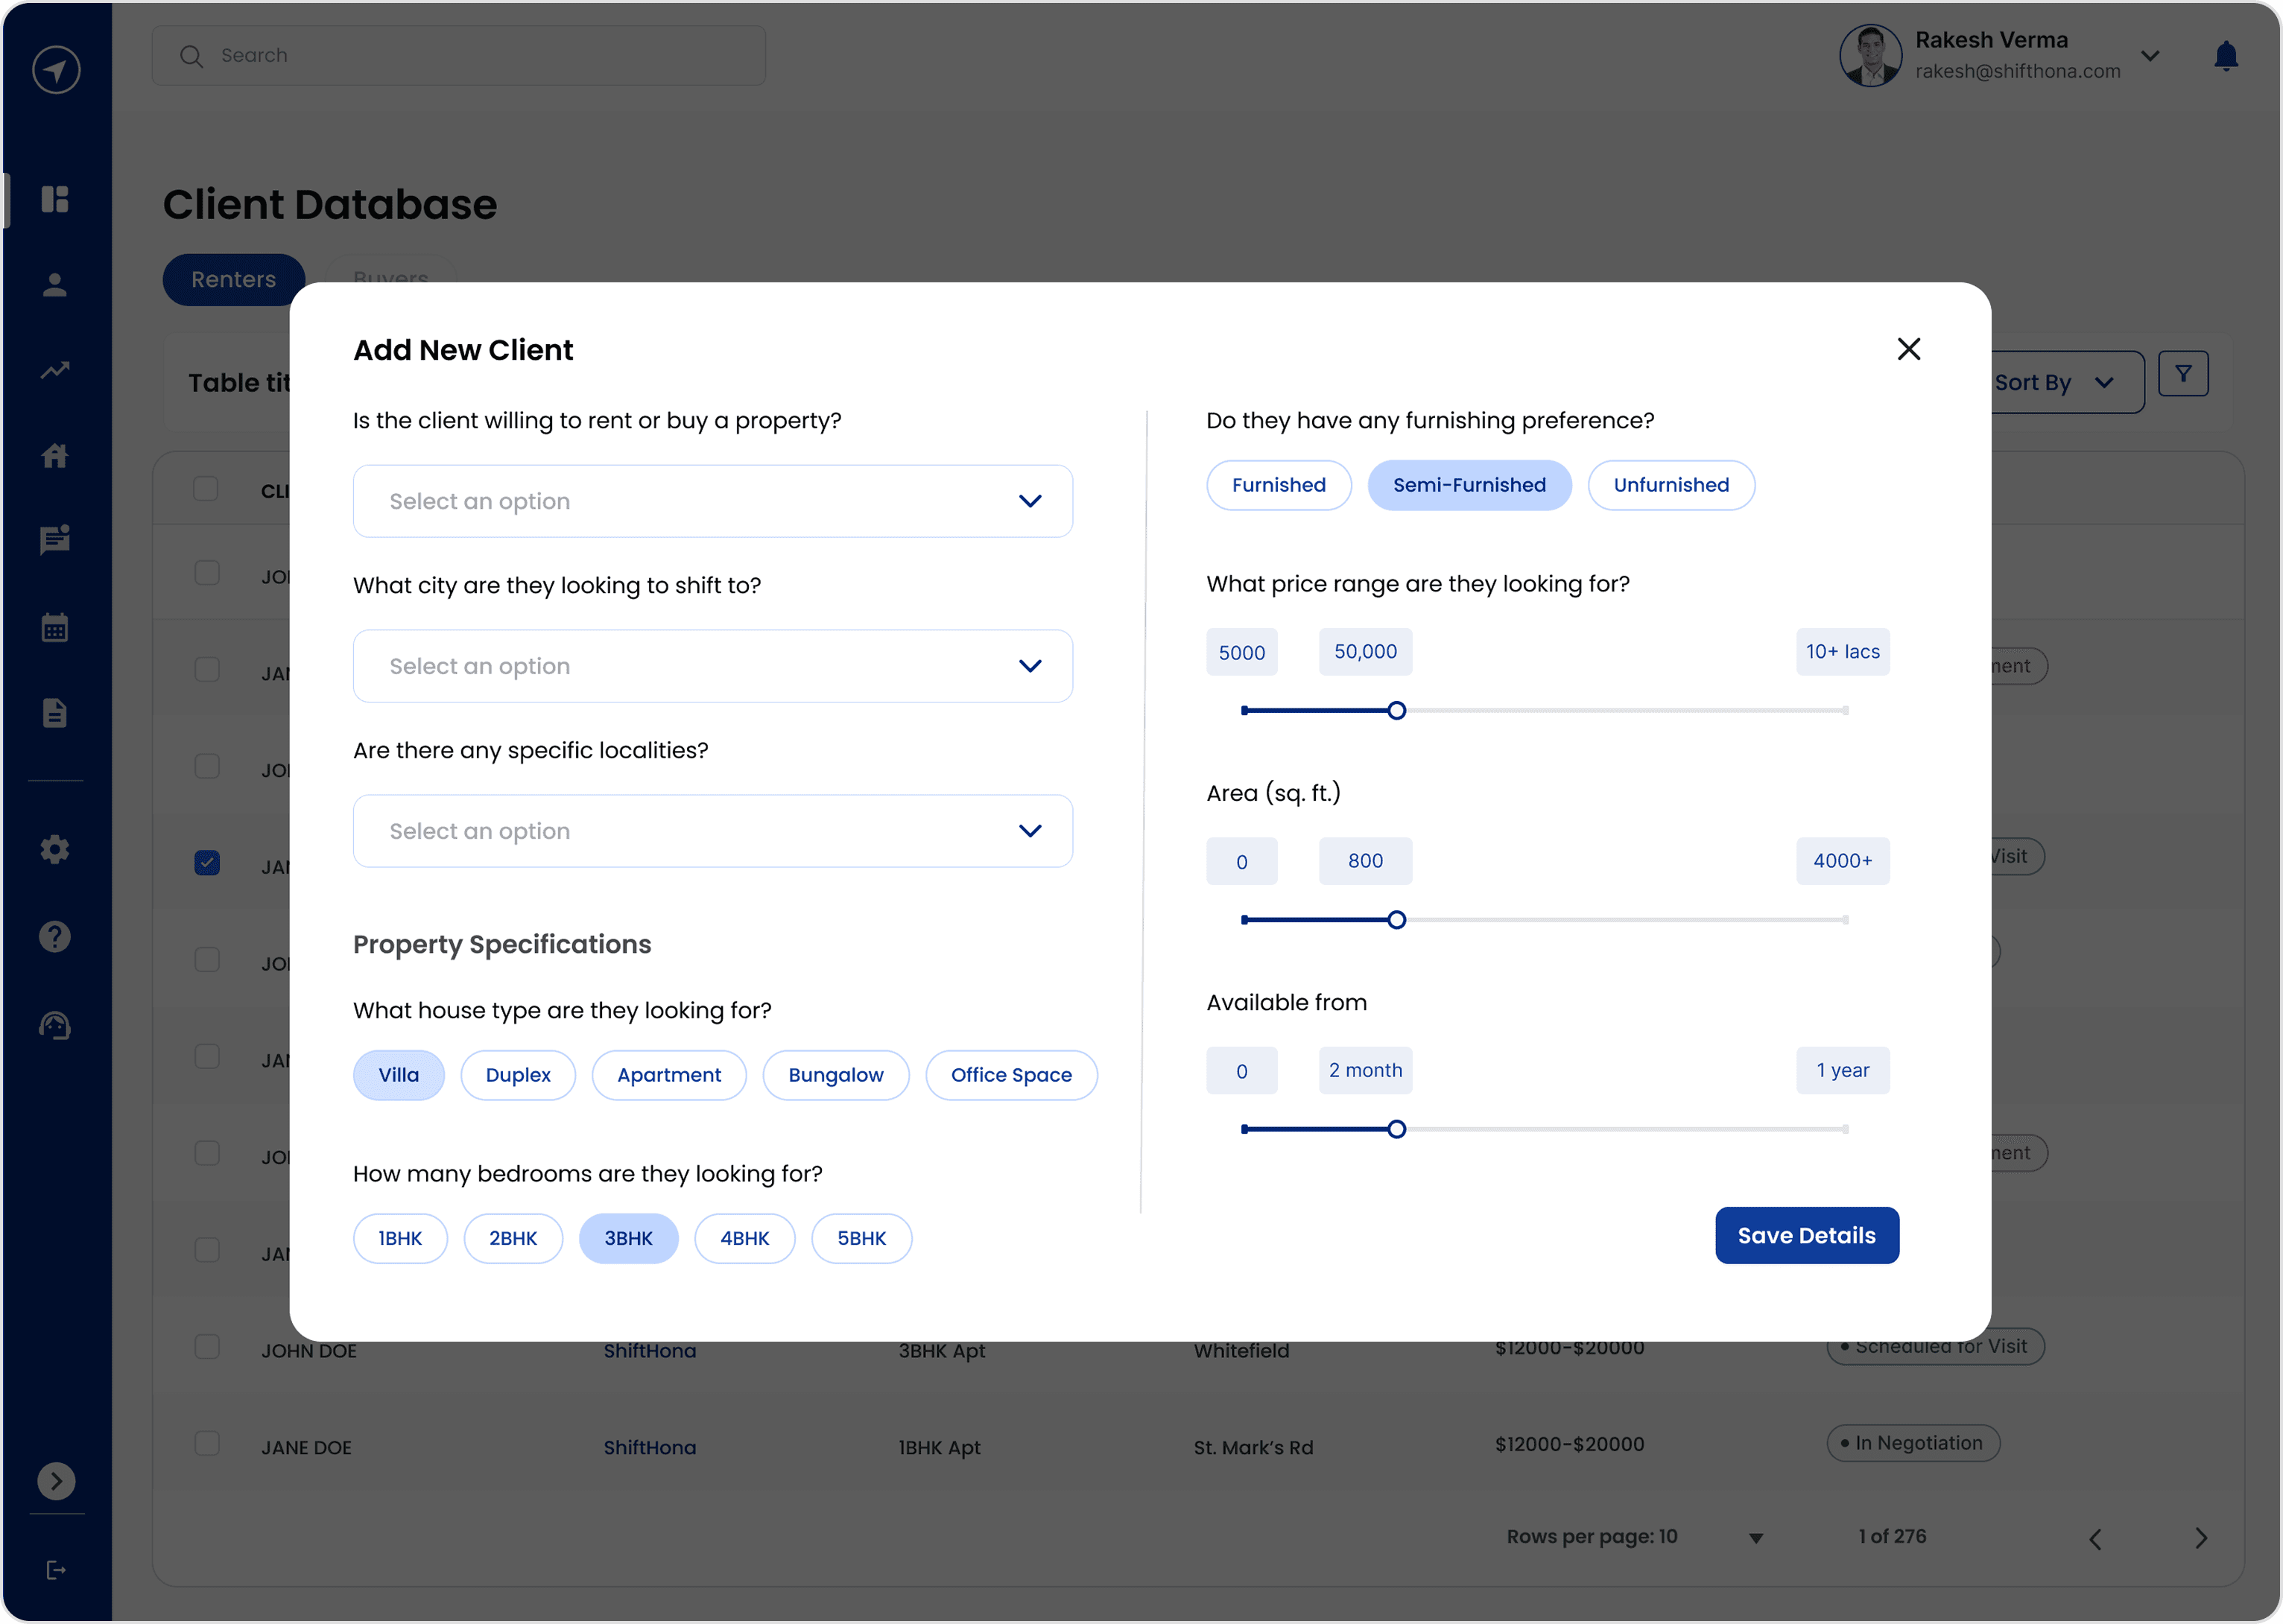Open the messages chat sidebar icon
This screenshot has height=1624, width=2283.
(55, 540)
